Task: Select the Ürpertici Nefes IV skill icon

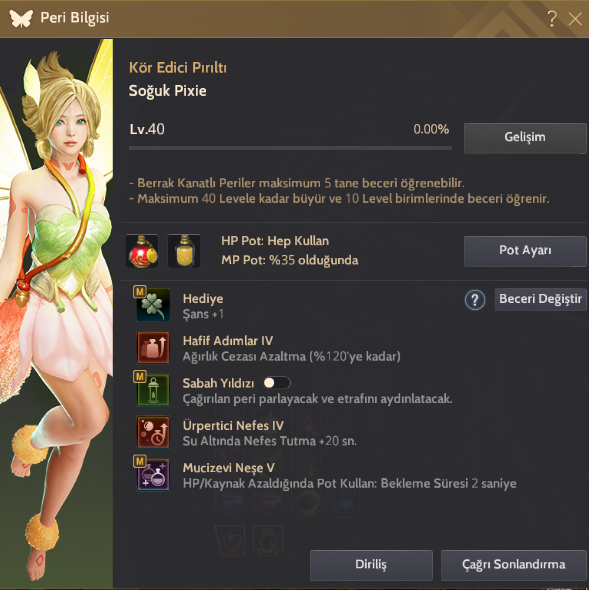Action: [153, 432]
